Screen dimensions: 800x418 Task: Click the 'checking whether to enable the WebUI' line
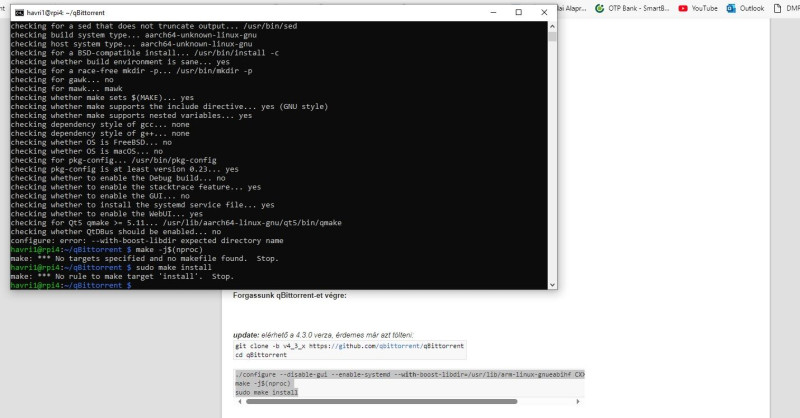click(x=106, y=214)
